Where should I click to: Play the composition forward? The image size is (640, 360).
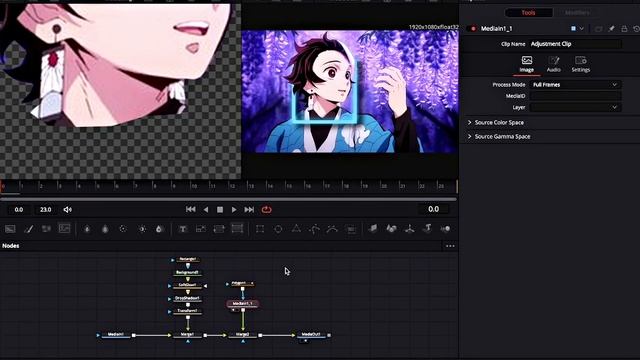[234, 209]
